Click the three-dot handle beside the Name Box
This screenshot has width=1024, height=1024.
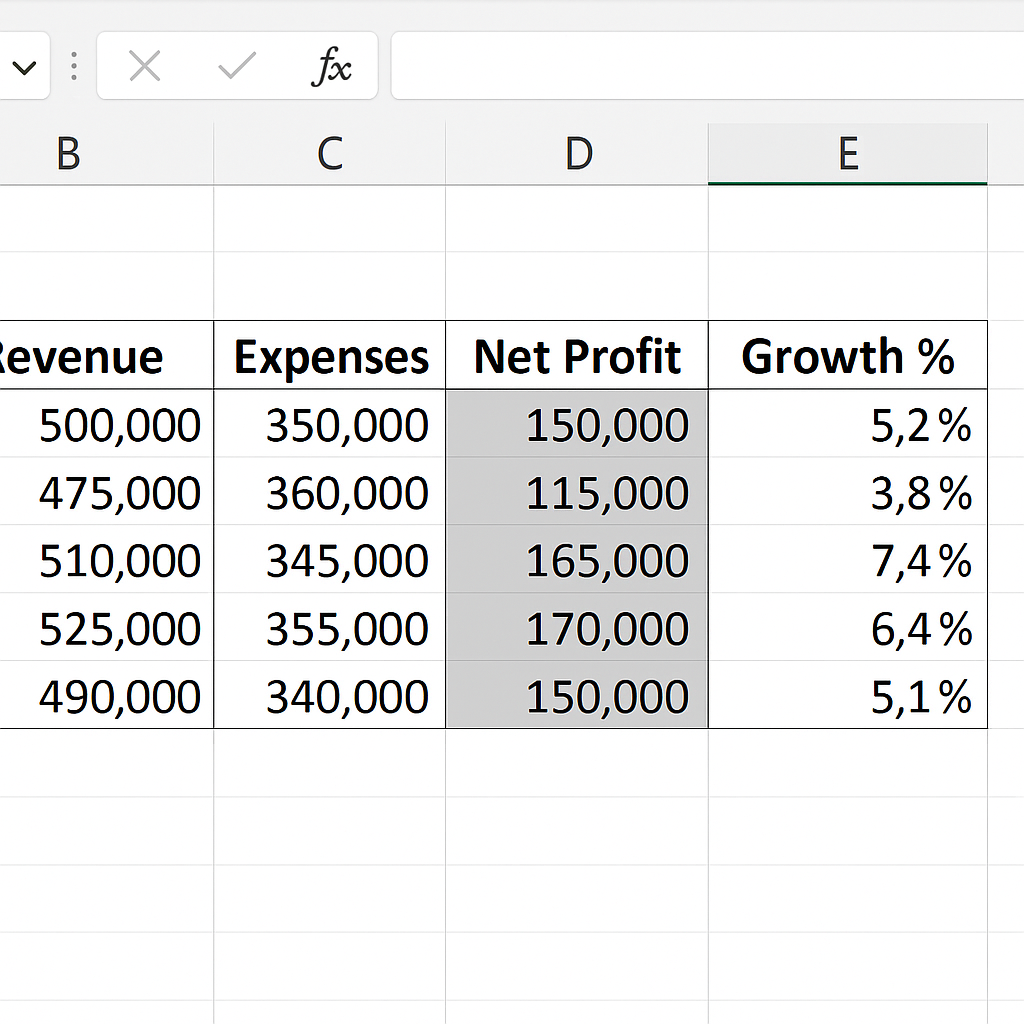[74, 67]
